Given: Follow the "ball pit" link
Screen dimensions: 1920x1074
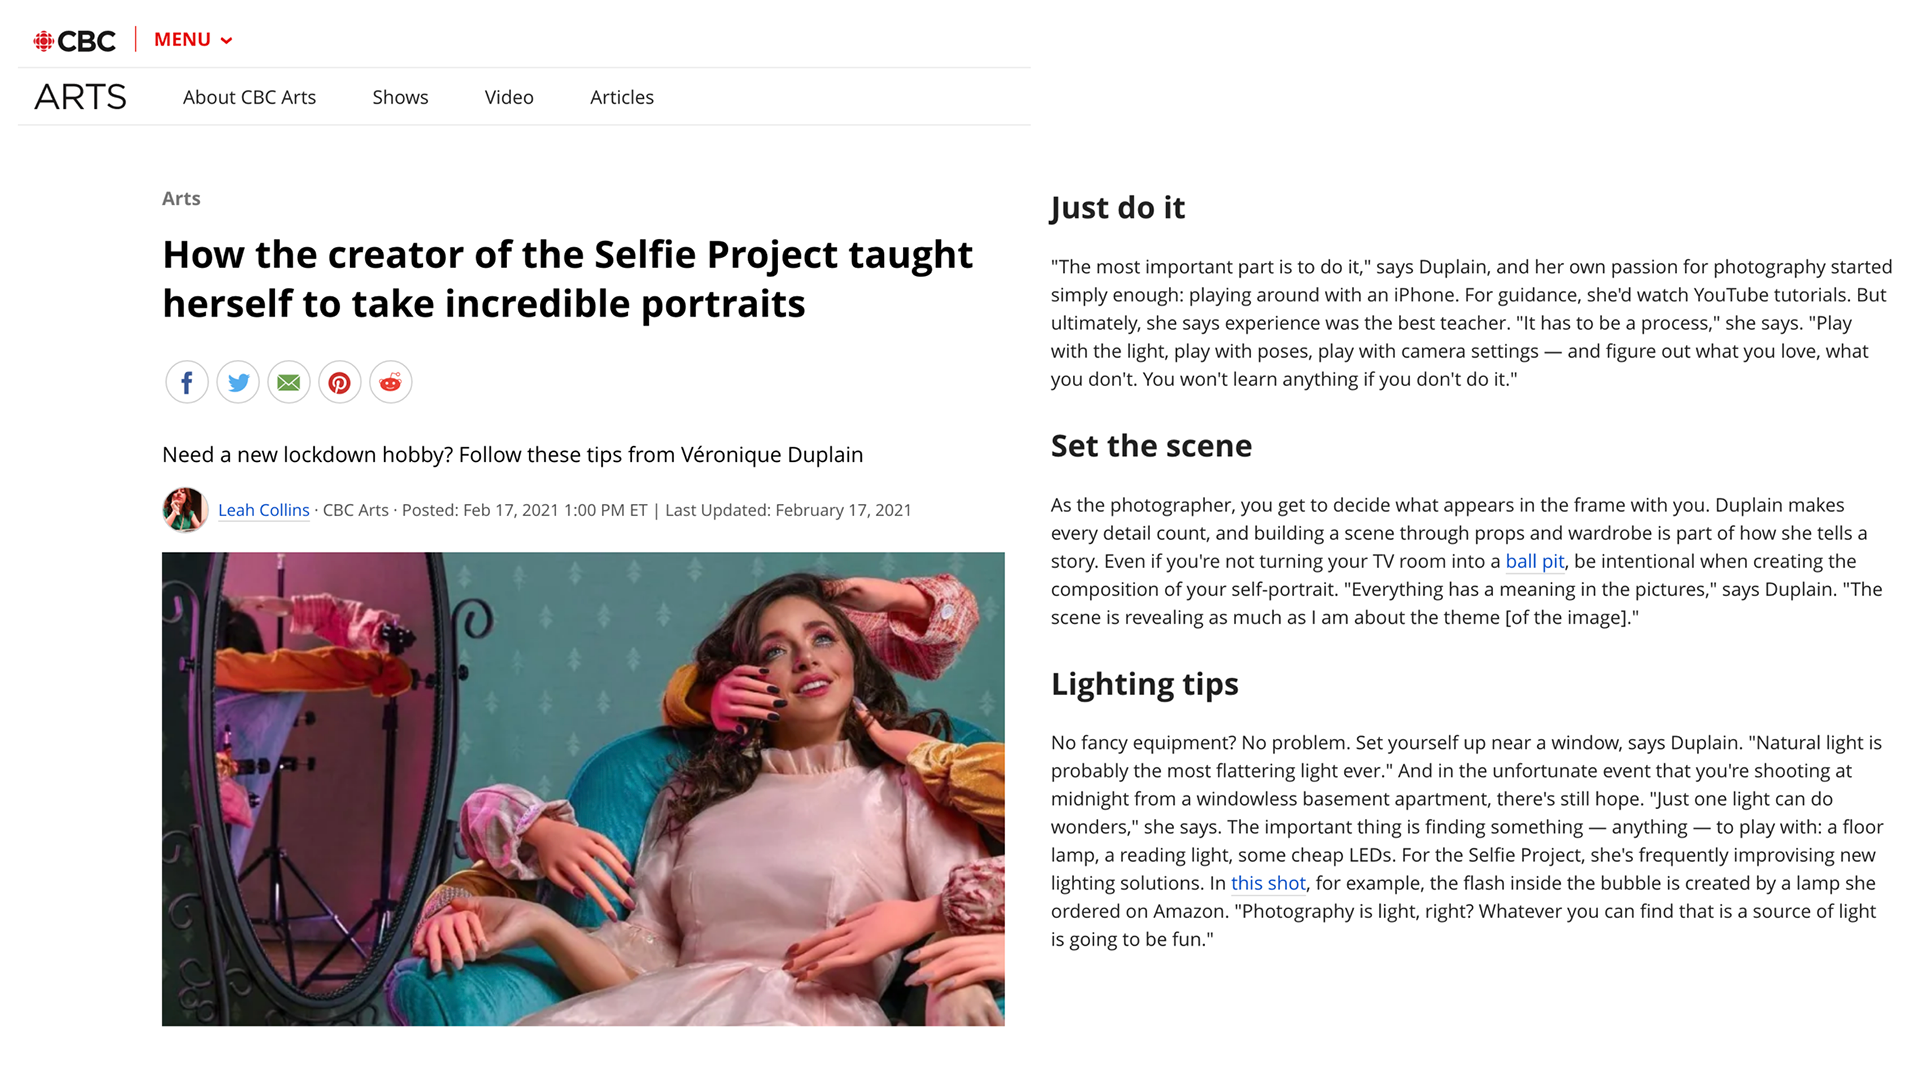Looking at the screenshot, I should (x=1535, y=561).
